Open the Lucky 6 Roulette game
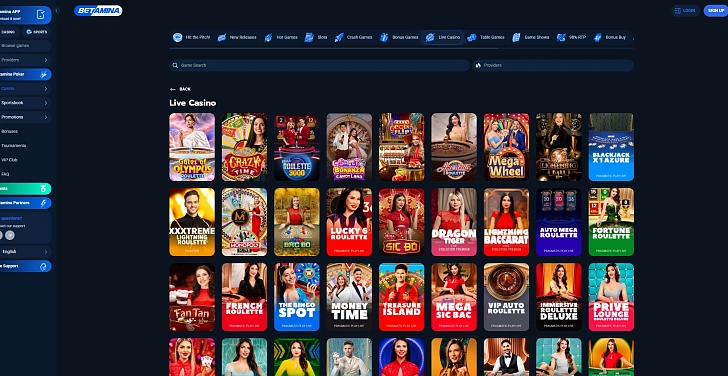The width and height of the screenshot is (728, 376). [x=349, y=222]
